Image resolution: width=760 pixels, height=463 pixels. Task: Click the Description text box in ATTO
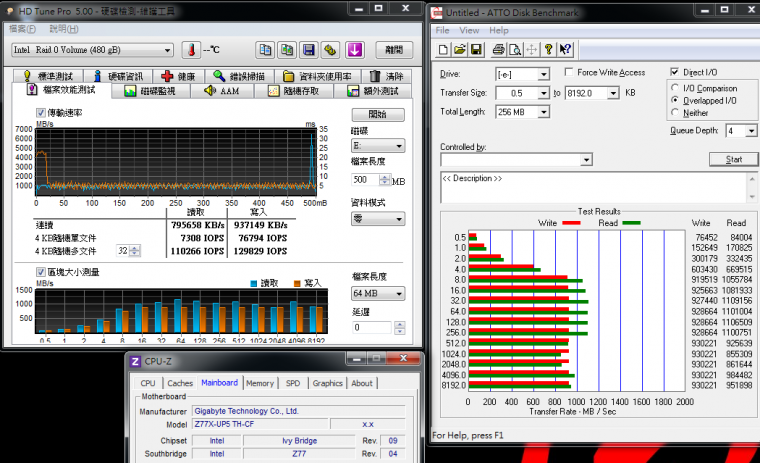(592, 188)
